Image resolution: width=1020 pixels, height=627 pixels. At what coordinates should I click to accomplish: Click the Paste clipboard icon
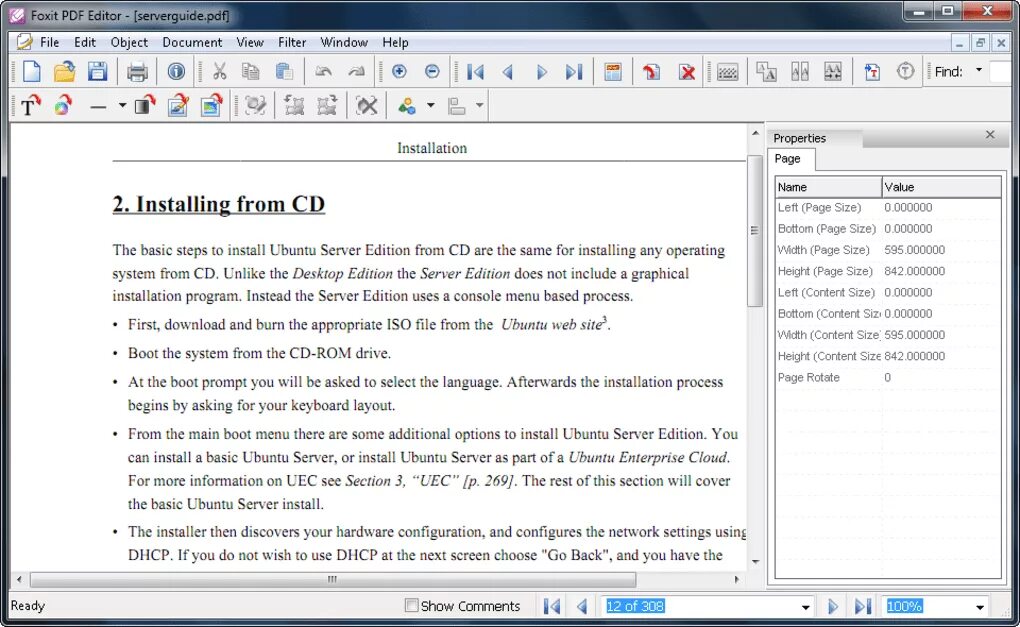284,71
